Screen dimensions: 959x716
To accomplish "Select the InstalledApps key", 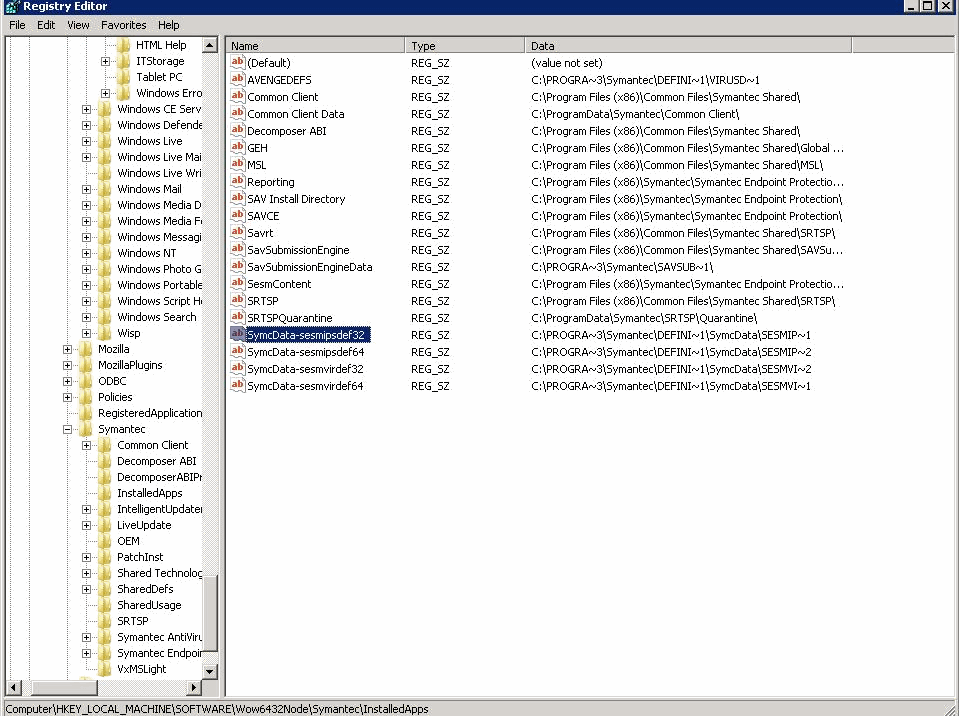I will pyautogui.click(x=150, y=493).
